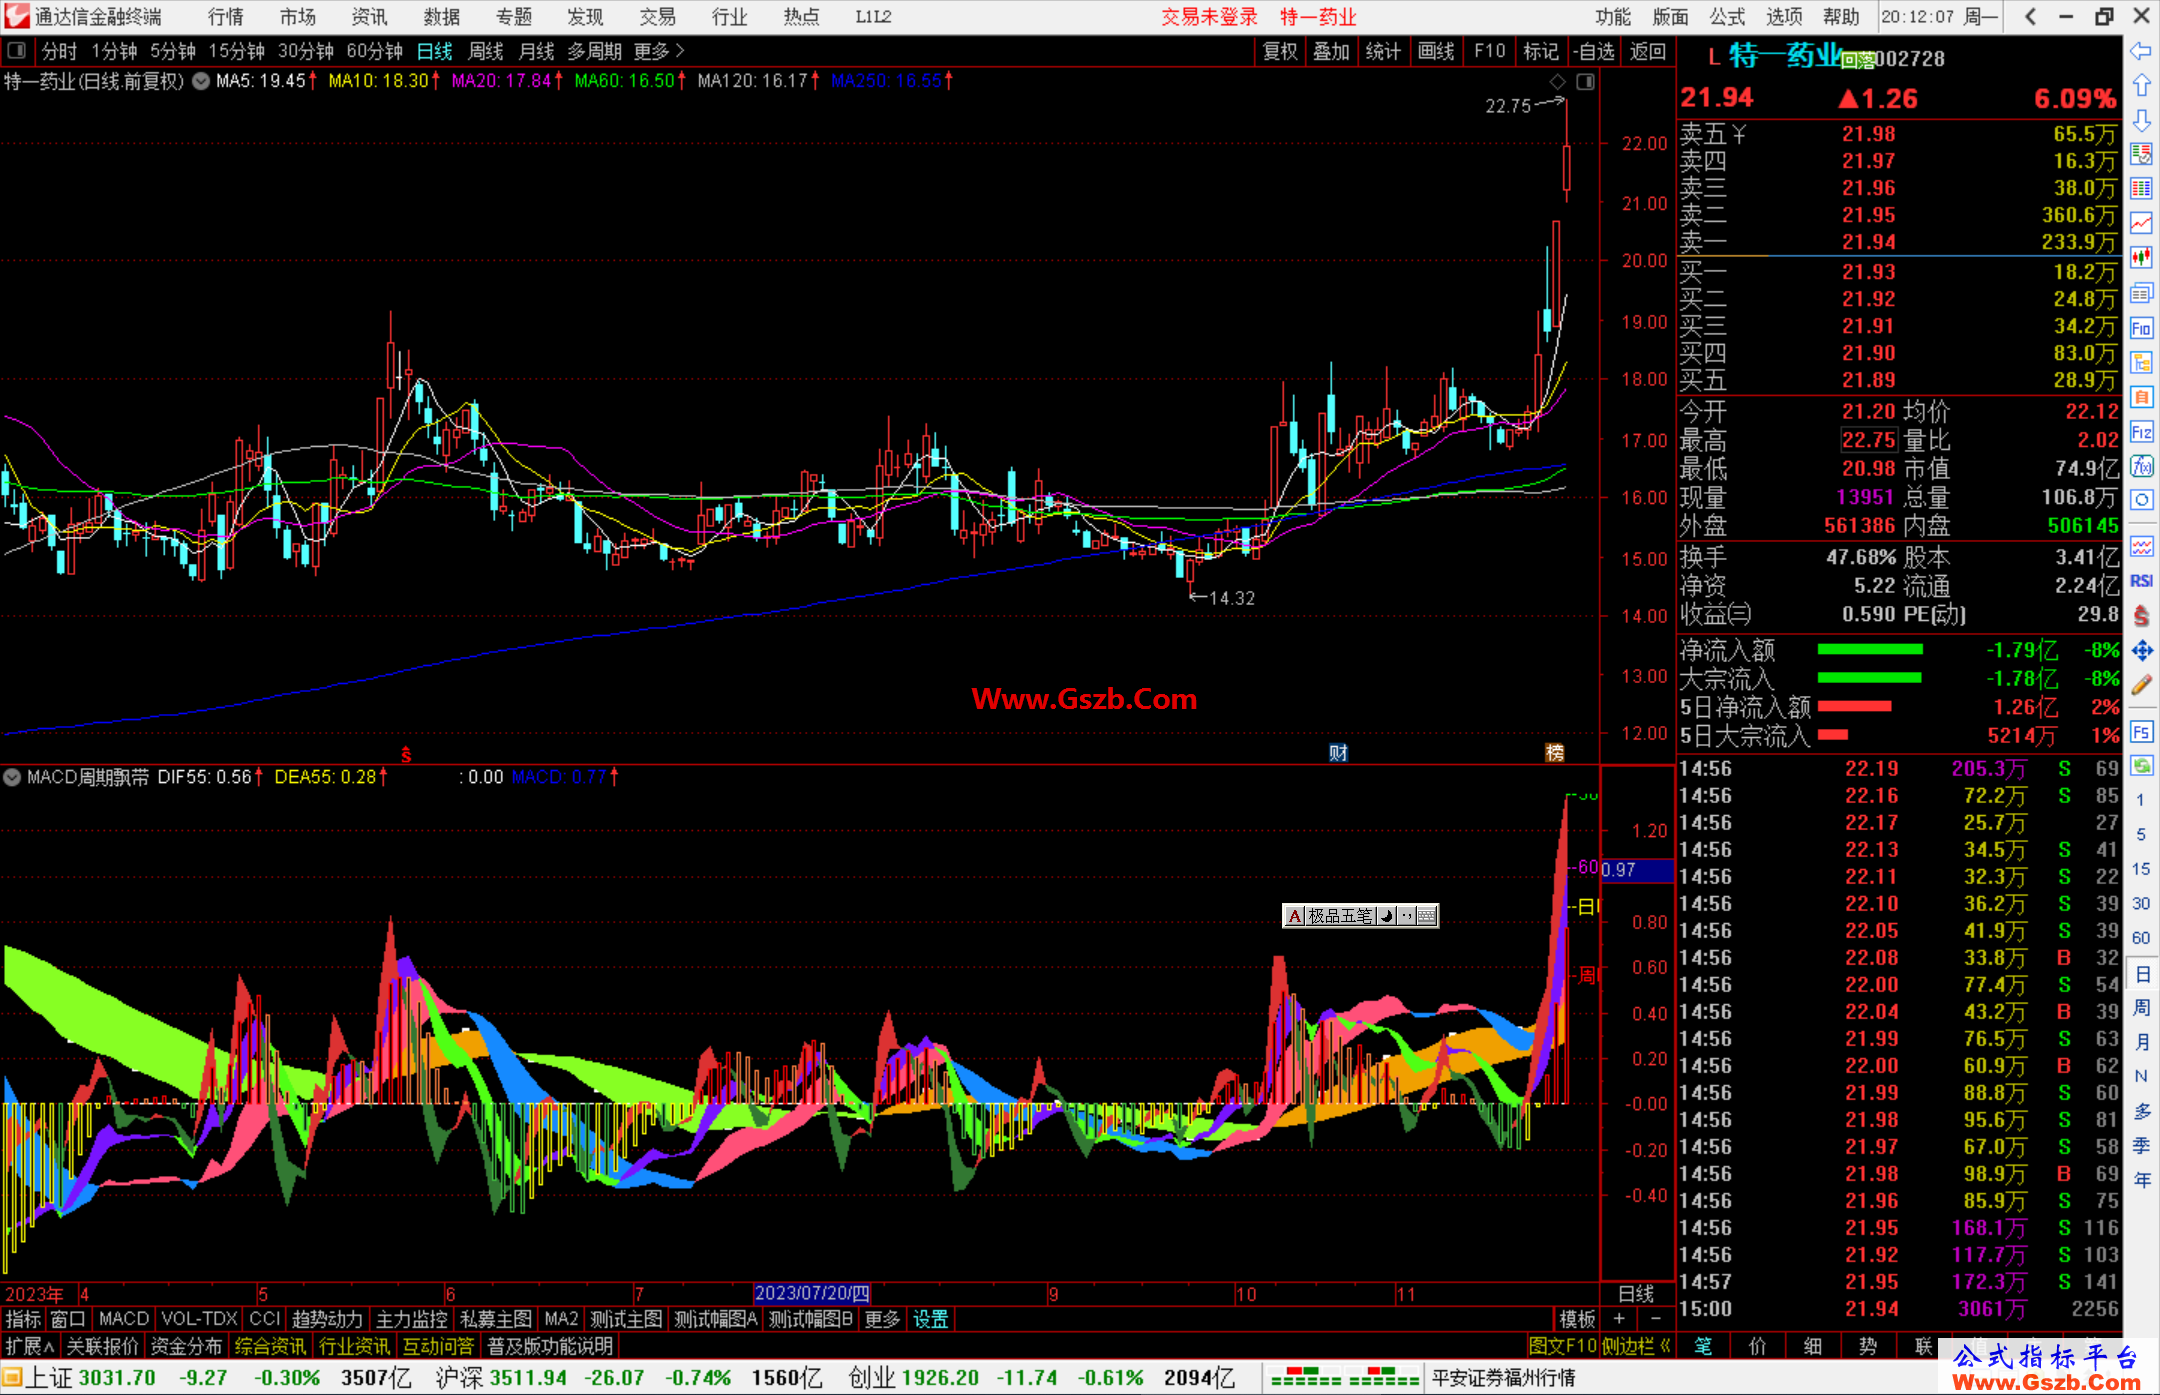Click the 画线 drawing button
The height and width of the screenshot is (1395, 2160).
[1436, 51]
